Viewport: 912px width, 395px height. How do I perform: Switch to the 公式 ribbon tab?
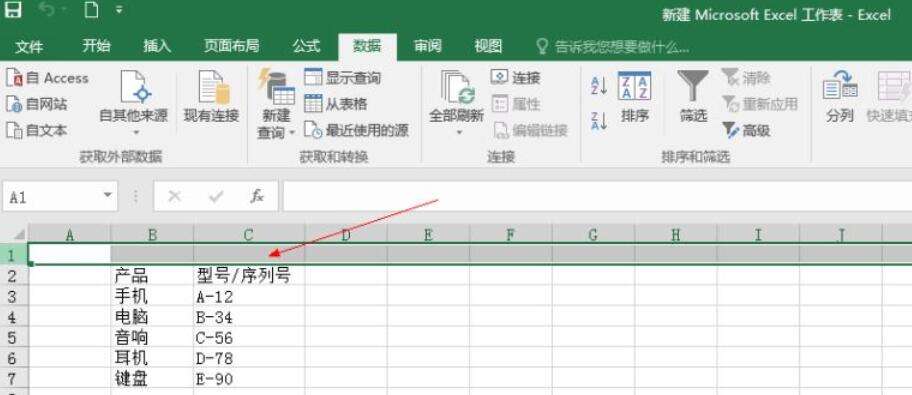(x=306, y=47)
